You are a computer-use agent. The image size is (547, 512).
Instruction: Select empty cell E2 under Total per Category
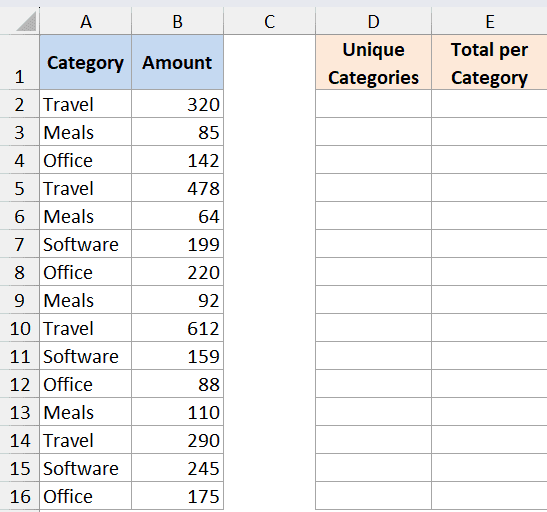point(489,104)
